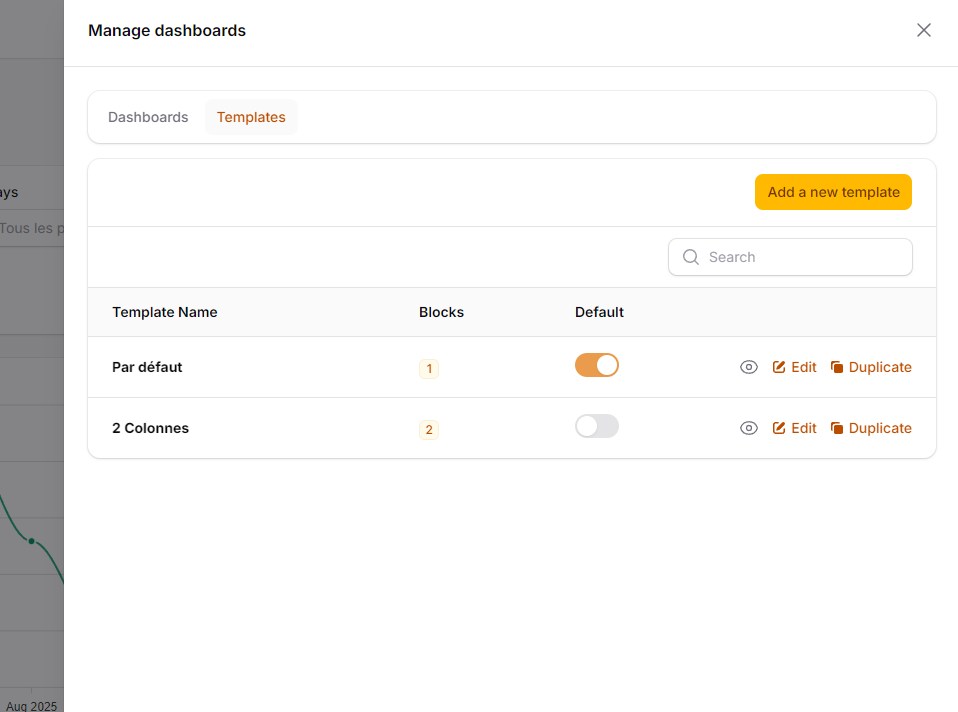Enable the default toggle for 2 Colonnes
958x712 pixels.
pos(596,426)
